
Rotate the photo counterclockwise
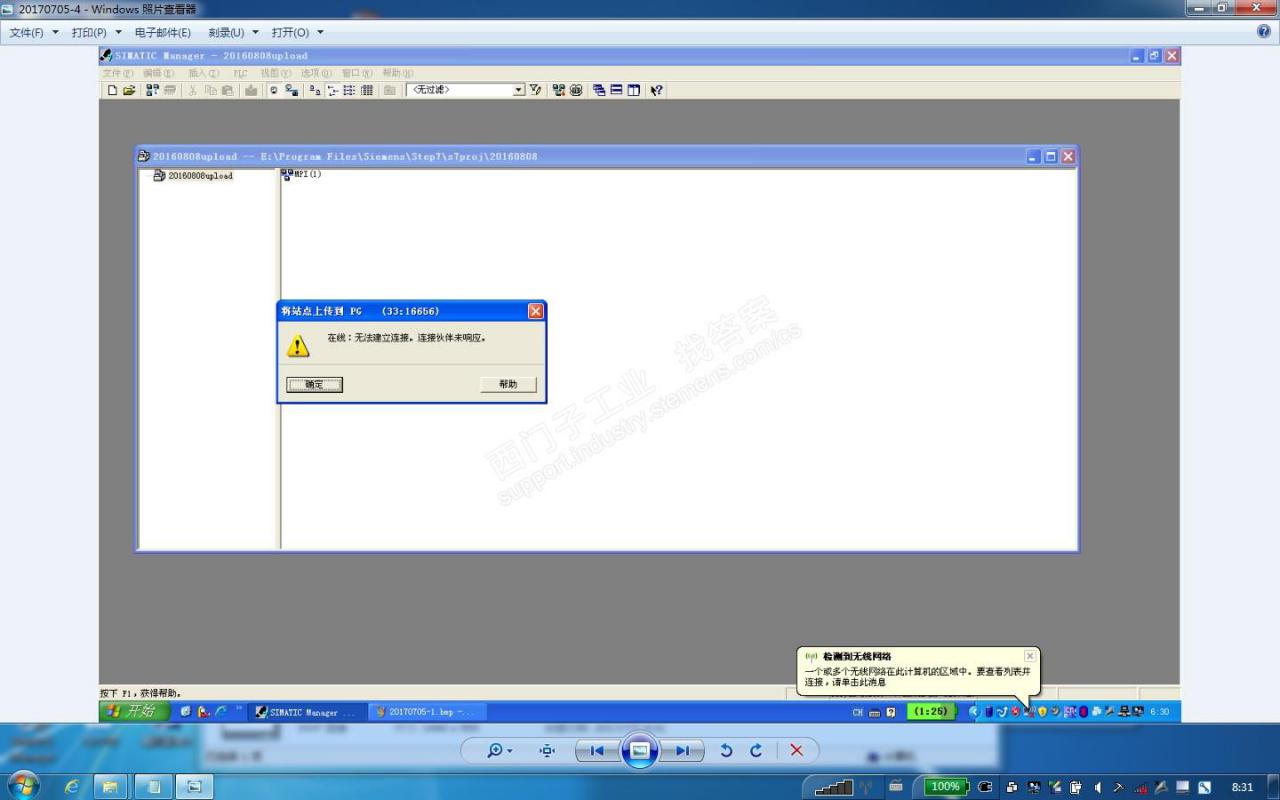(x=727, y=750)
